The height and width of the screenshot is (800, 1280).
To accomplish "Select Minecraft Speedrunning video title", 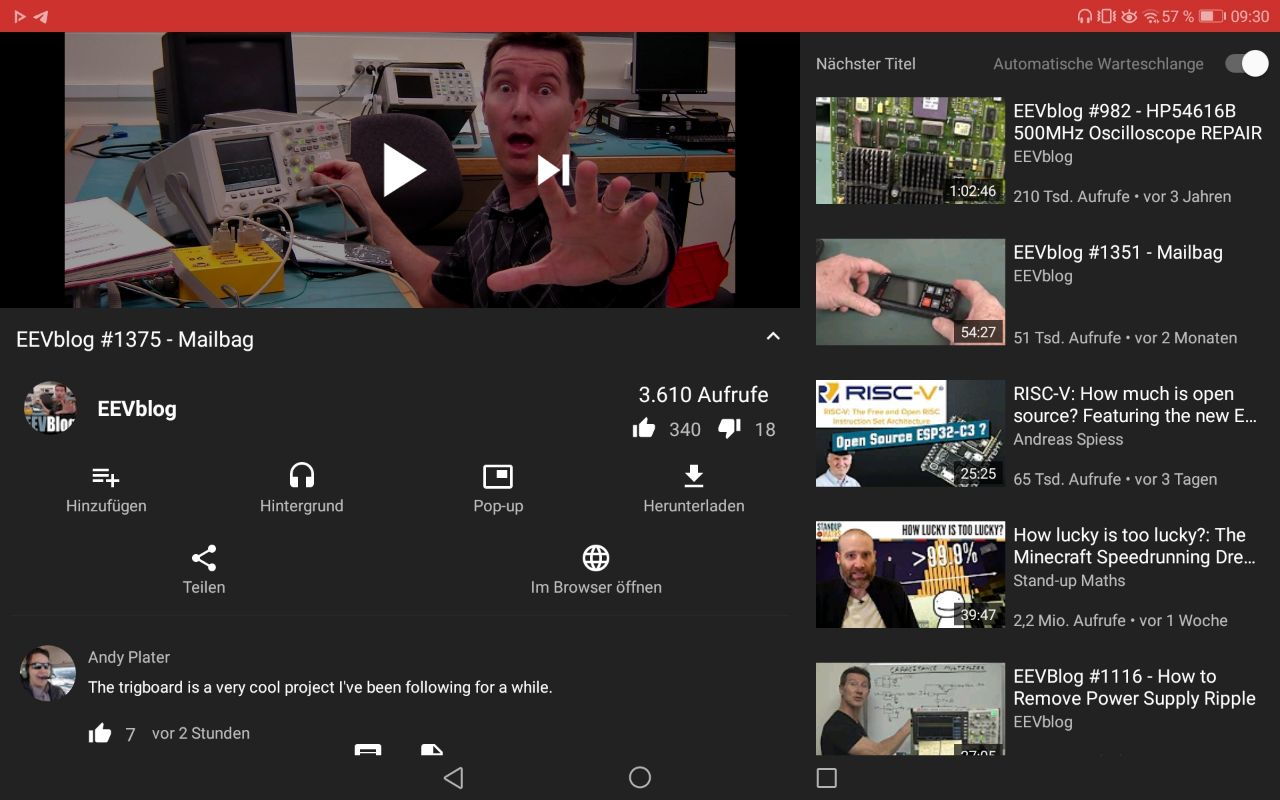I will tap(1134, 546).
